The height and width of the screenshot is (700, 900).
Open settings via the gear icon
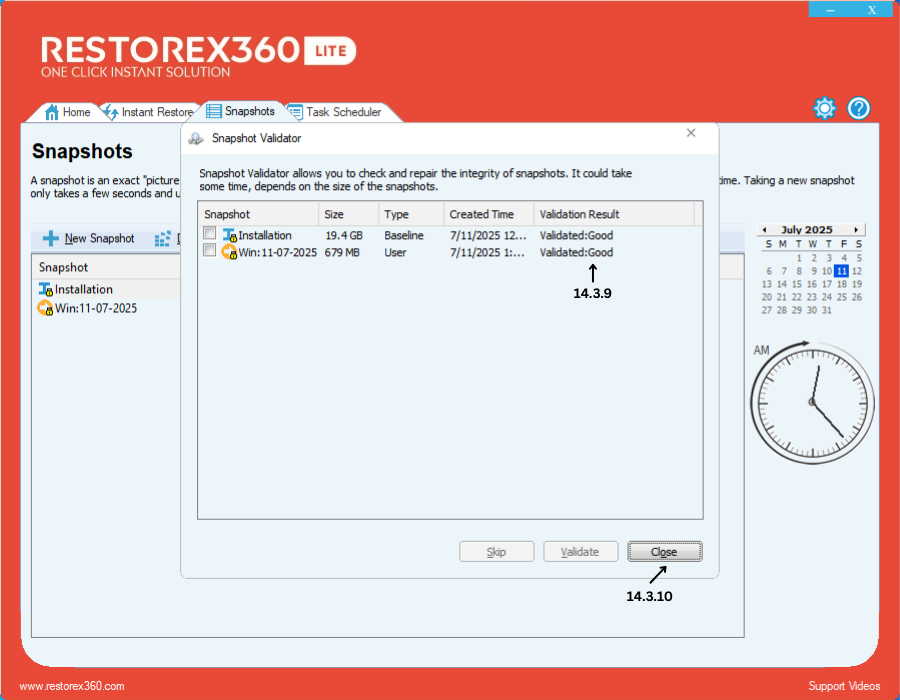(824, 108)
